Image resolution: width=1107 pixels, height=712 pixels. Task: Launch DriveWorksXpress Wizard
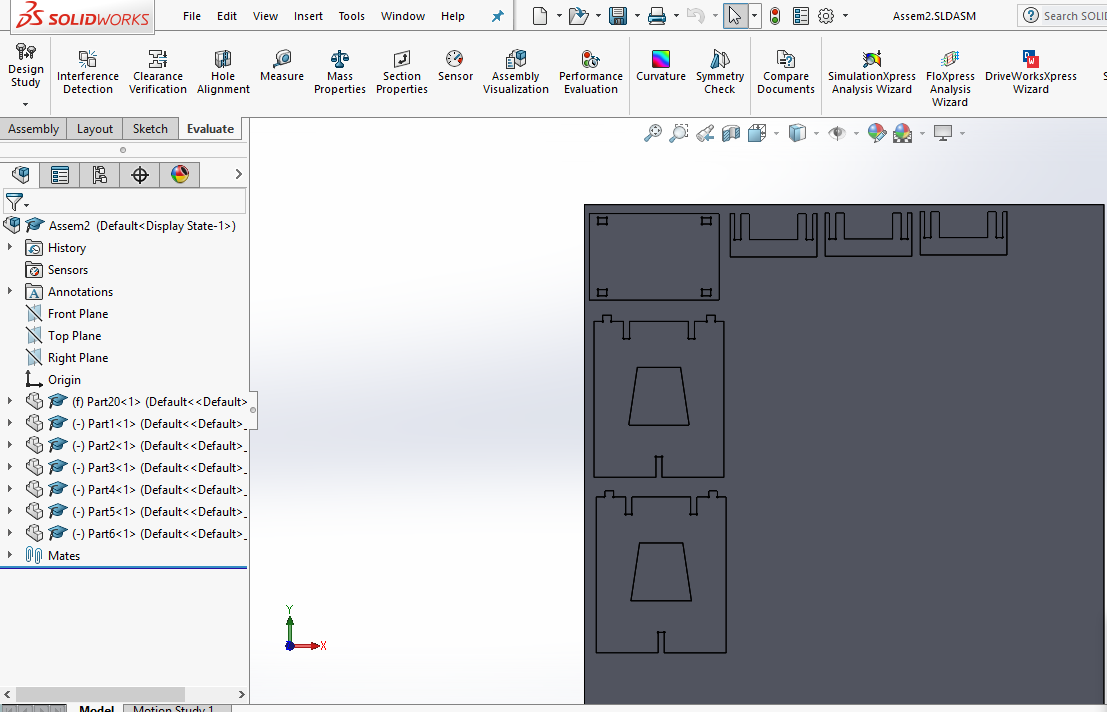[x=1031, y=72]
